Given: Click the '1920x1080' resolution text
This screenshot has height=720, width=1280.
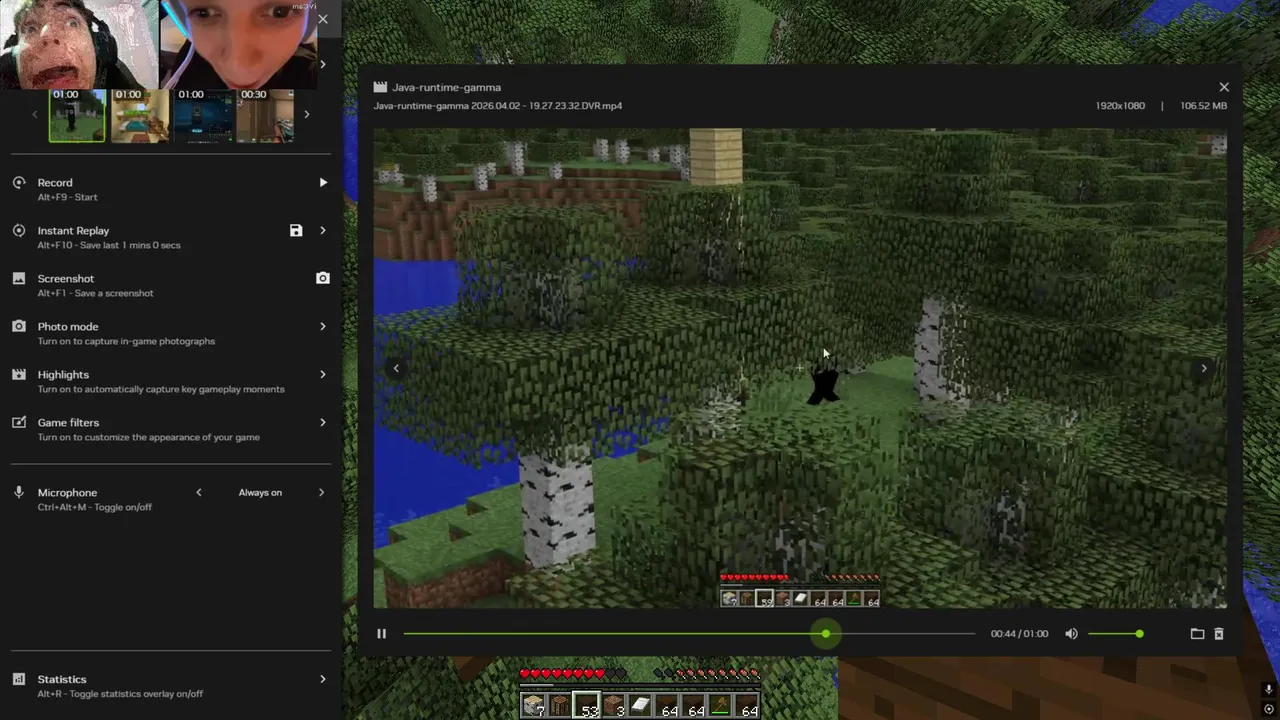Looking at the screenshot, I should coord(1120,106).
